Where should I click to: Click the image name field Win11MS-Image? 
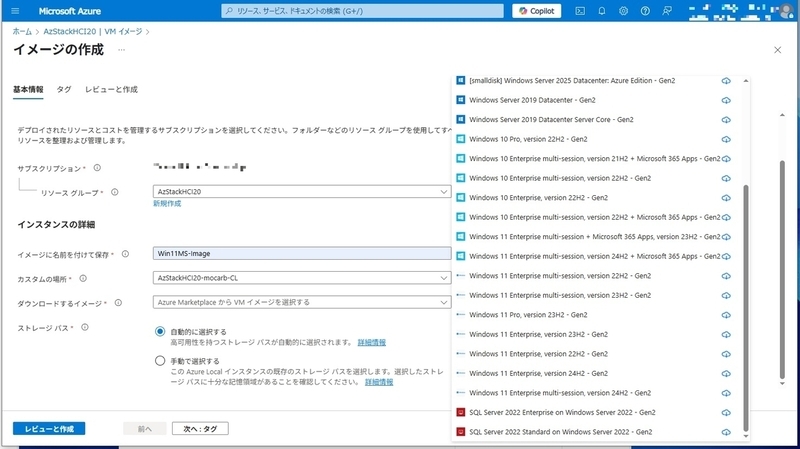click(x=302, y=254)
